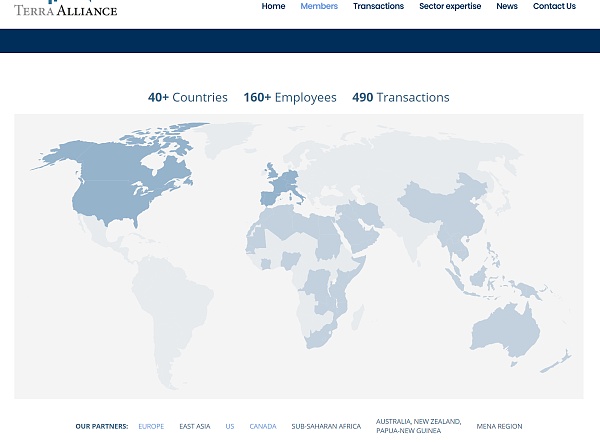This screenshot has width=600, height=442.
Task: Choose the Canada partners link
Action: click(x=263, y=426)
